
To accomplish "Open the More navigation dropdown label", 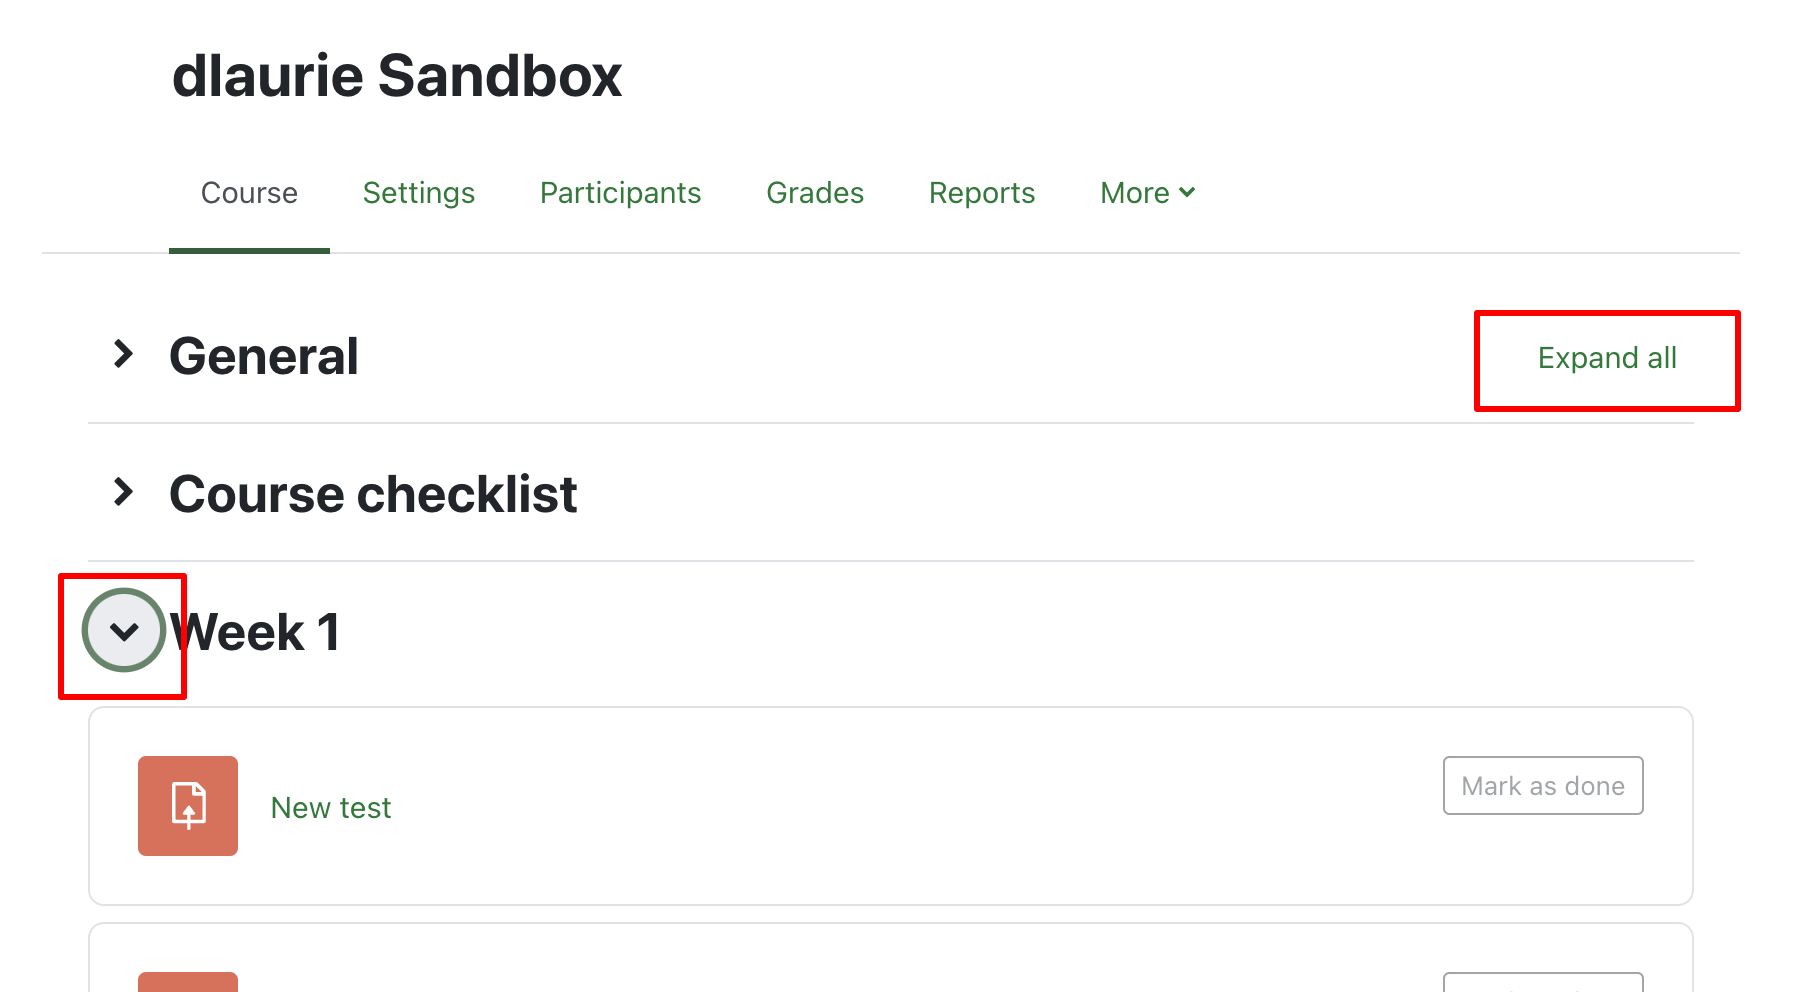I will [1134, 193].
